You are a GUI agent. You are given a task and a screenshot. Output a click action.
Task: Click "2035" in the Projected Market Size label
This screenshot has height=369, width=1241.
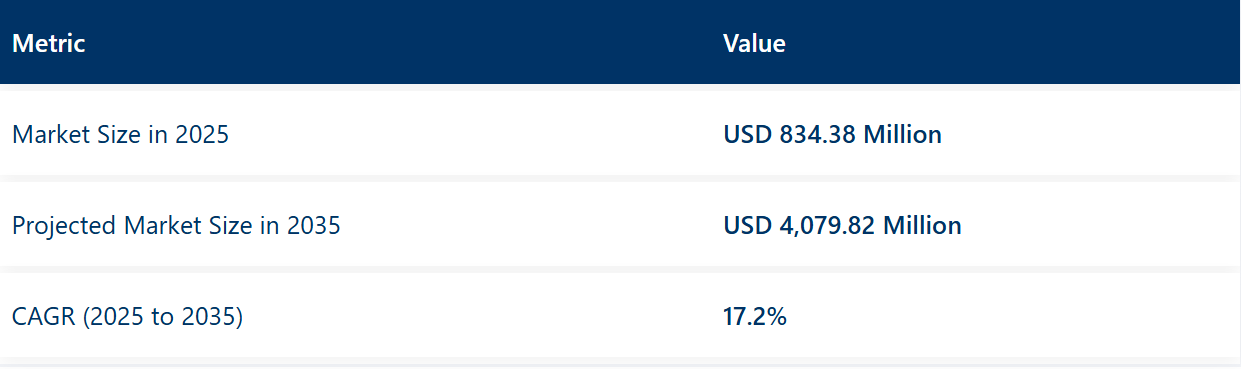pos(314,226)
